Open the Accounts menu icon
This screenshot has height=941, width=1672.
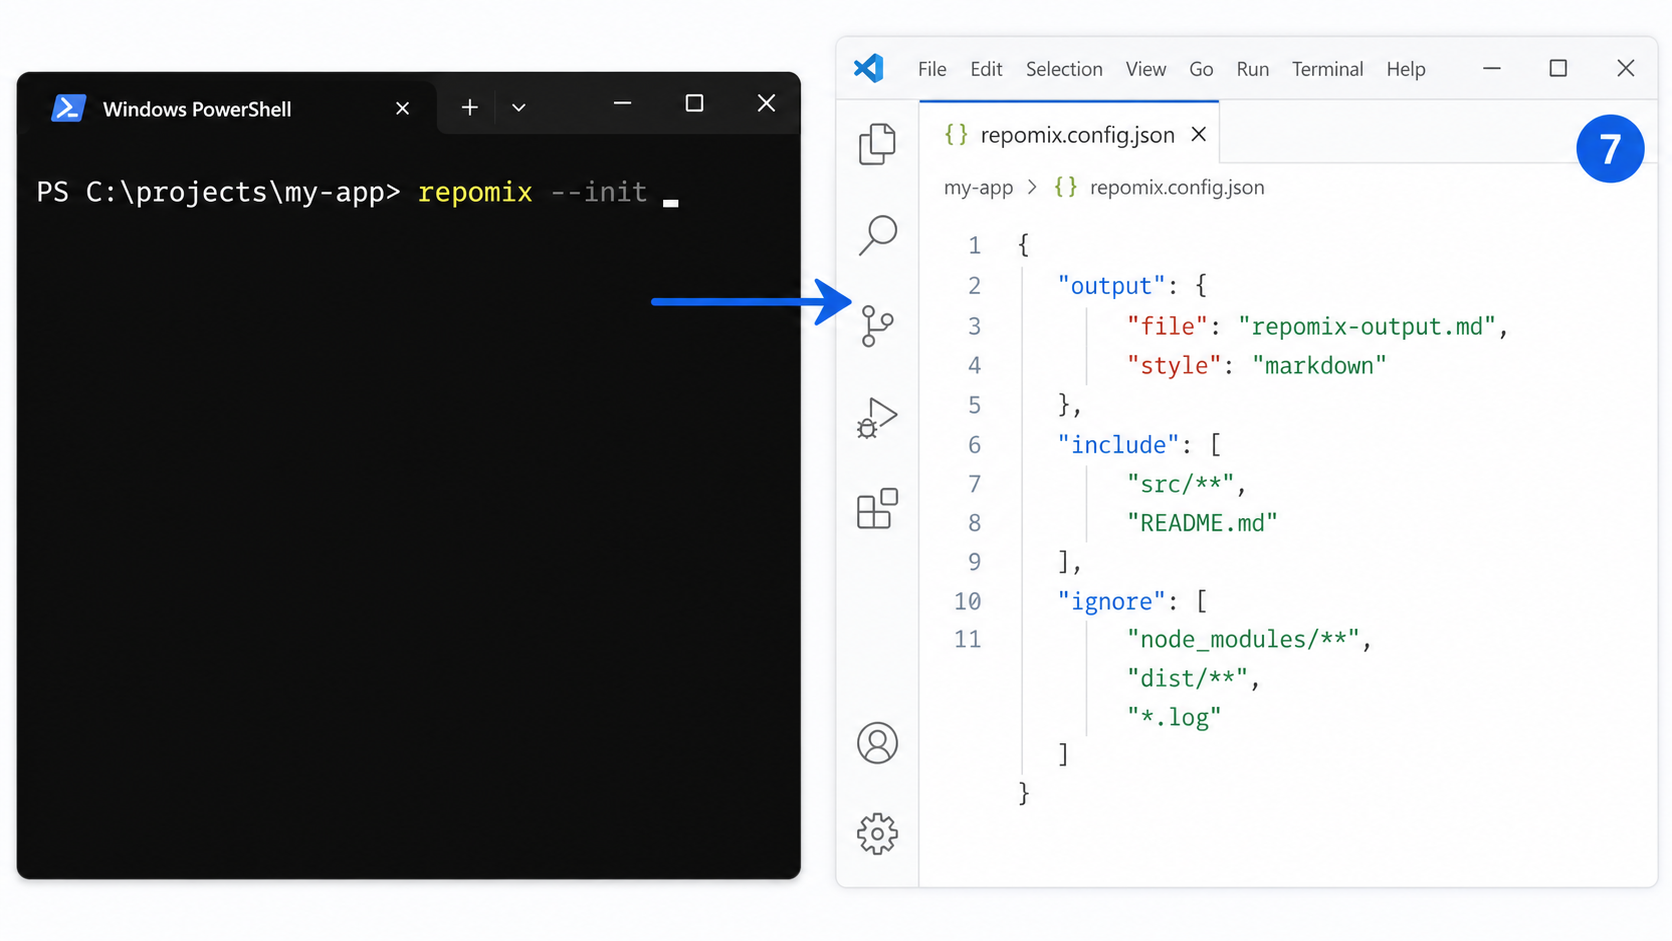(x=877, y=743)
